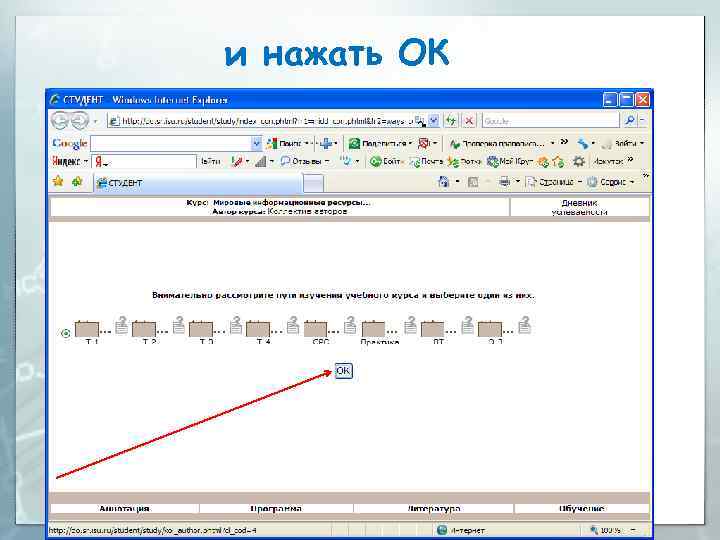Viewport: 720px width, 540px height.
Task: Stop loading with the red X icon
Action: click(469, 121)
